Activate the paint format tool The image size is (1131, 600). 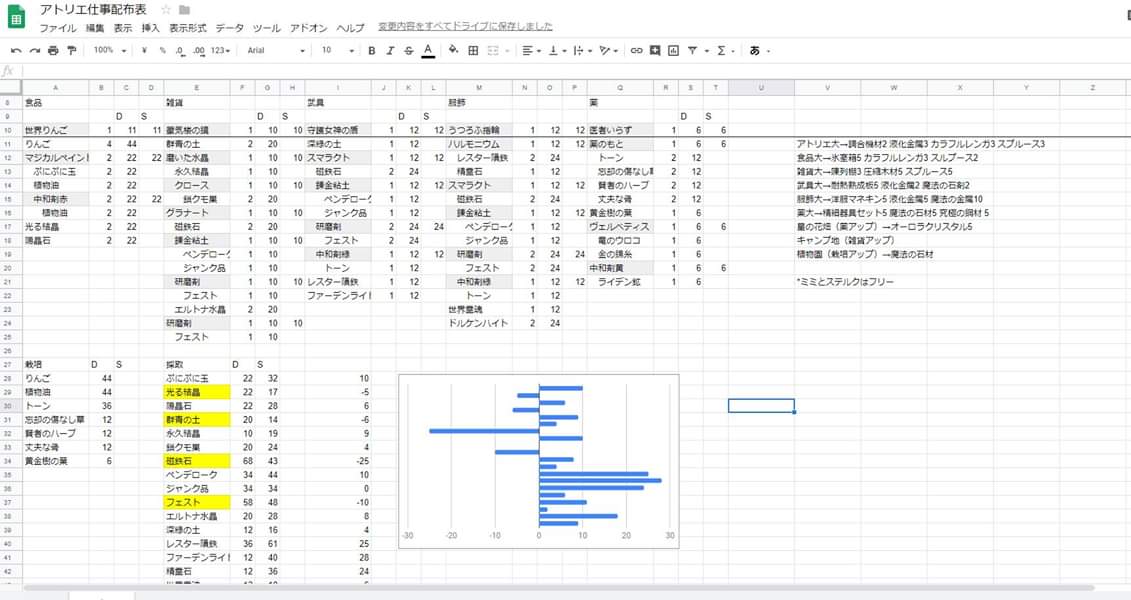click(71, 50)
